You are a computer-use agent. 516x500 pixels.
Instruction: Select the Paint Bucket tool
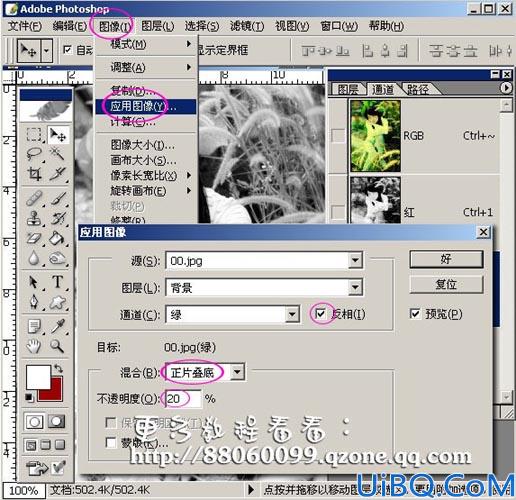[57, 239]
